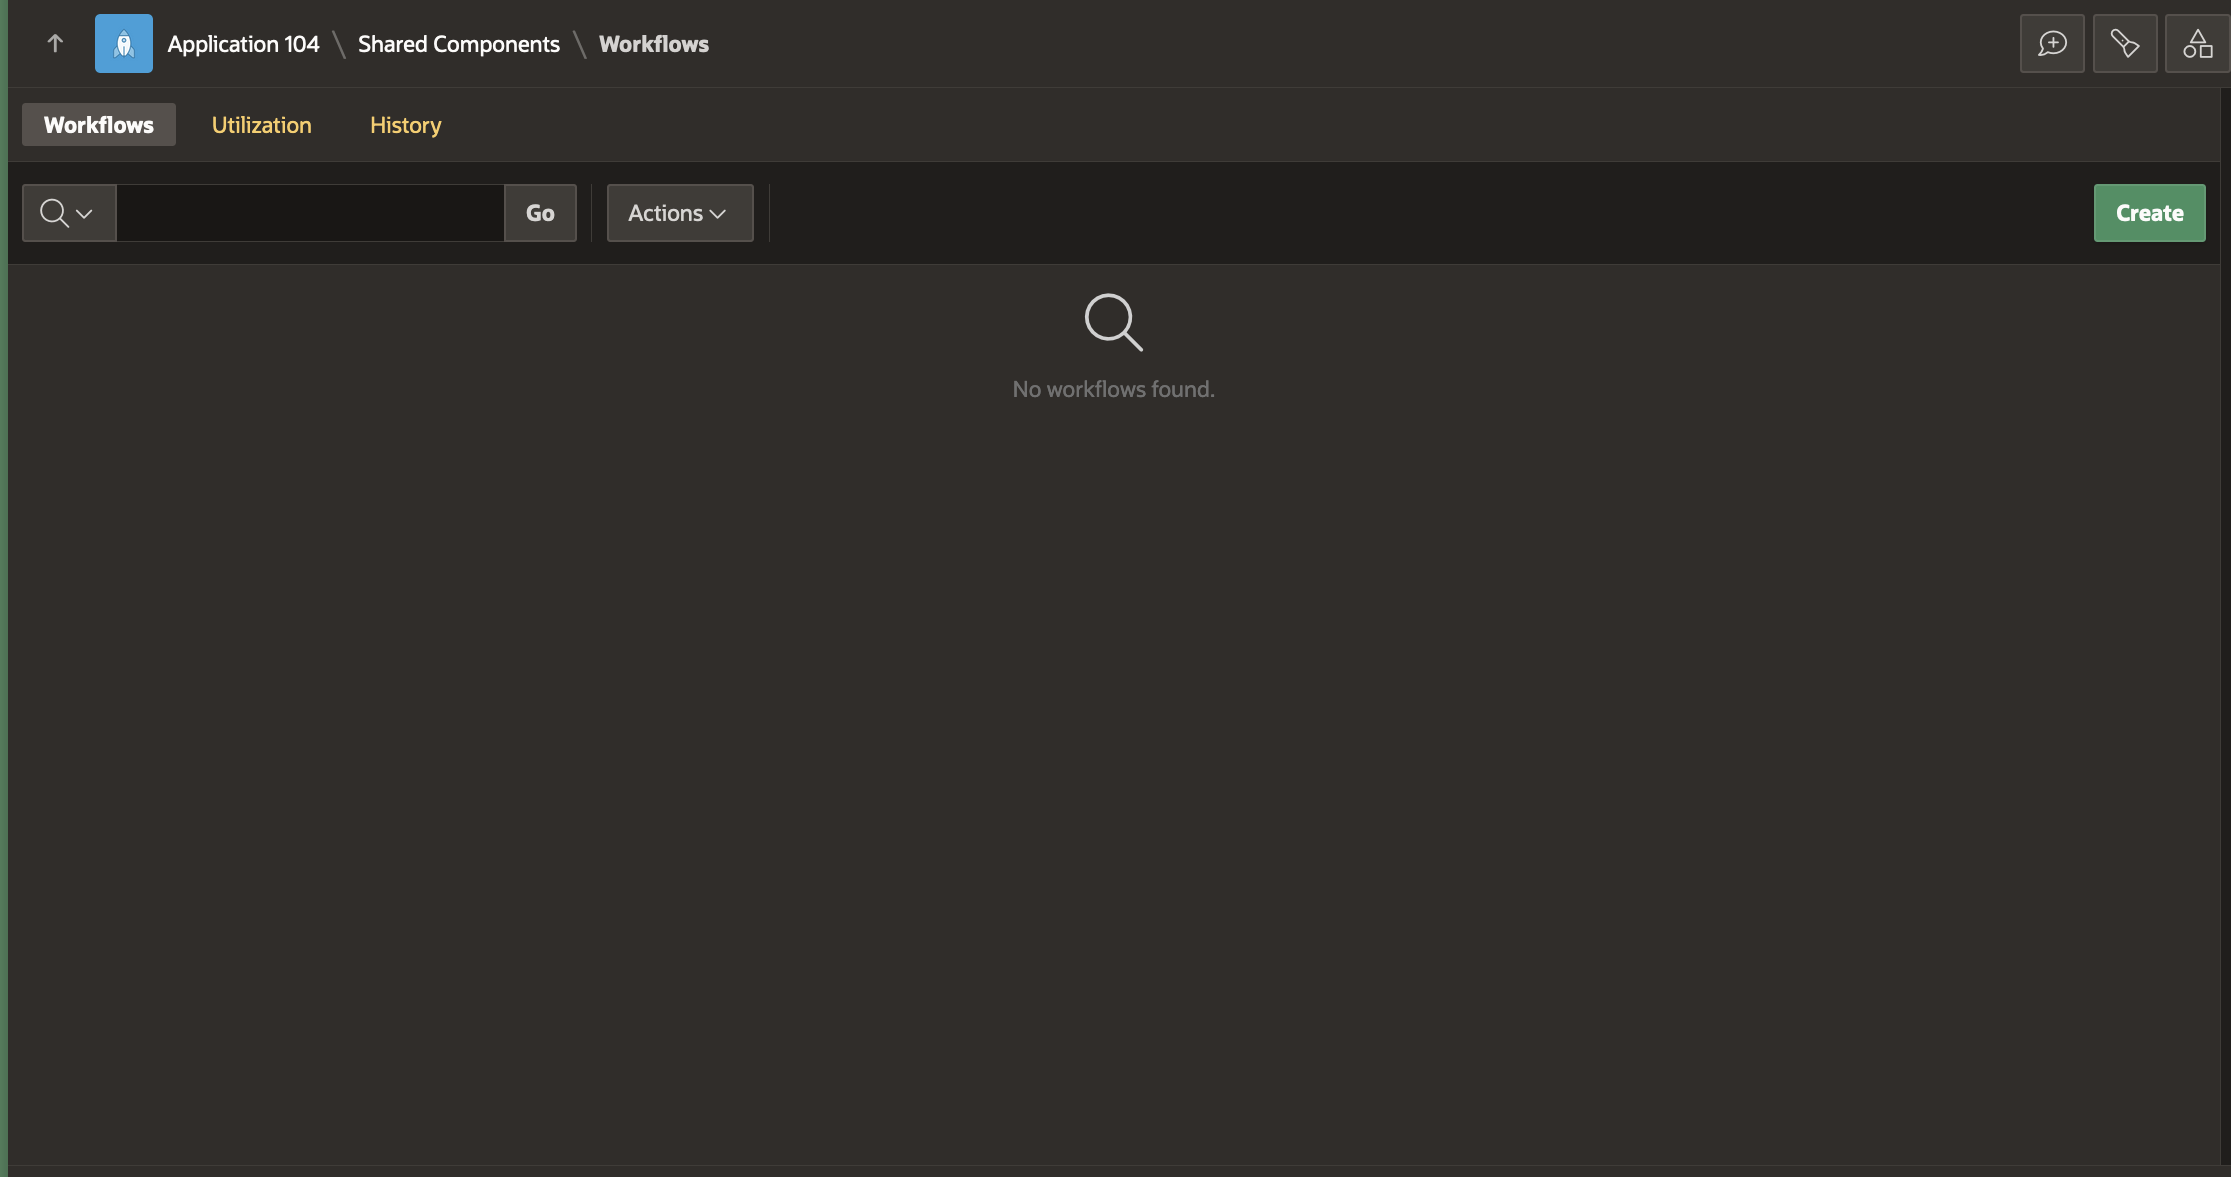Screen dimensions: 2231x1177
Task: Click the up arrow navigation icon
Action: click(x=55, y=43)
